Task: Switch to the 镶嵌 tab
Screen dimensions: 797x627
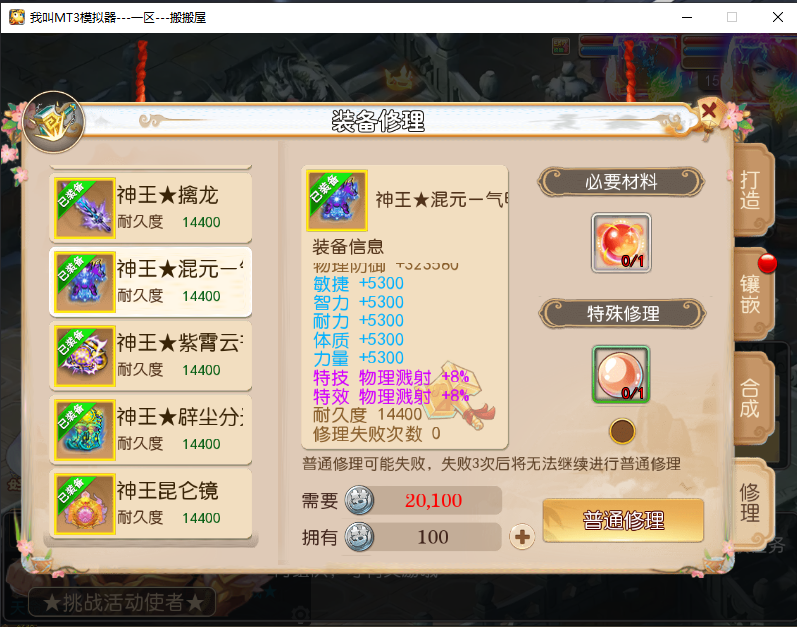Action: (752, 294)
